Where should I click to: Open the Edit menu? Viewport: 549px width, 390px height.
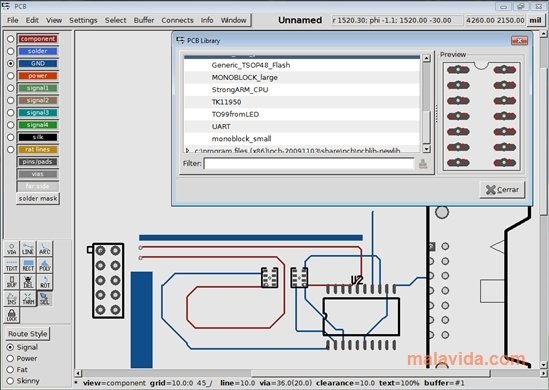(32, 20)
